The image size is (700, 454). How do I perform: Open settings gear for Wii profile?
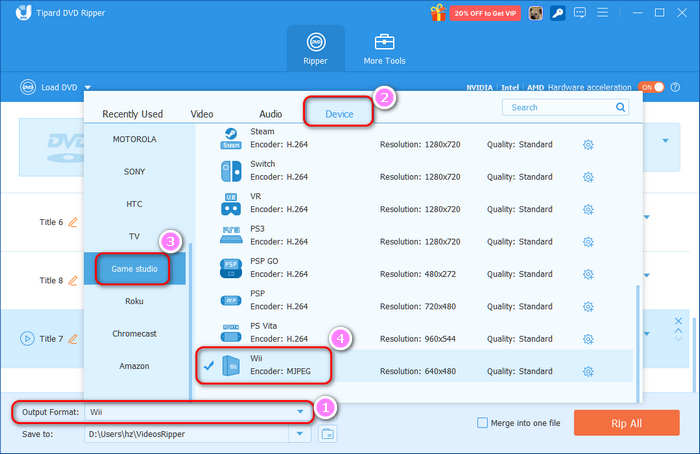(588, 371)
